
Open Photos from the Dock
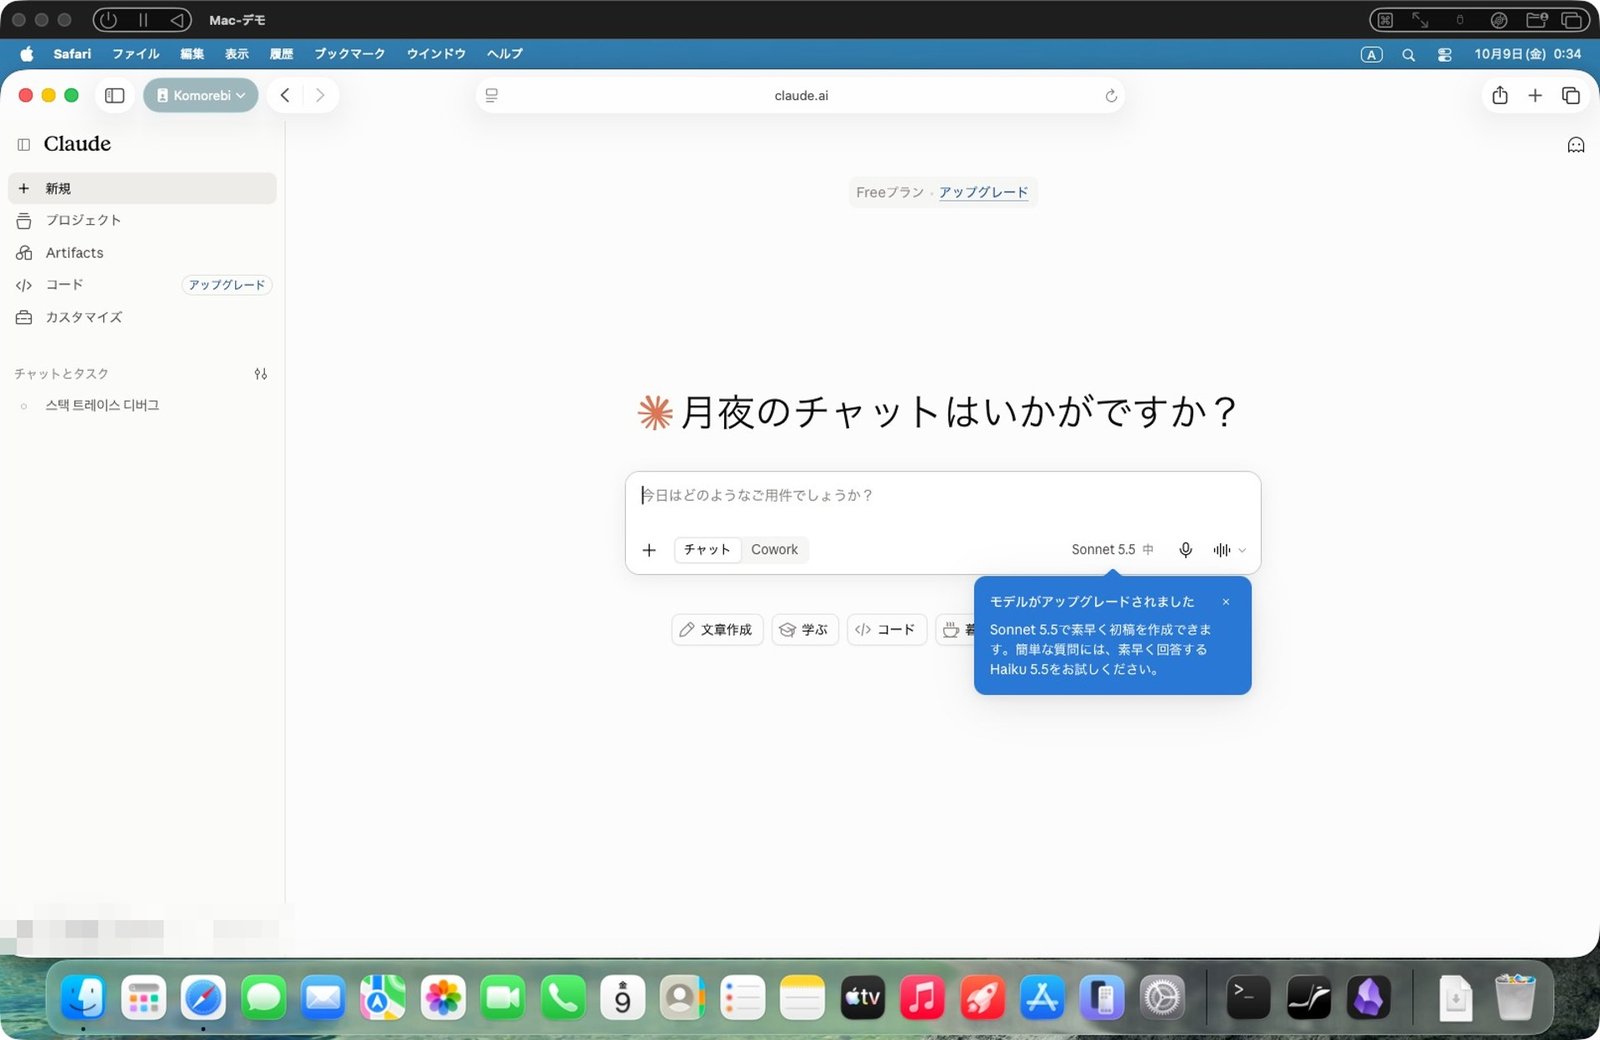[x=443, y=997]
